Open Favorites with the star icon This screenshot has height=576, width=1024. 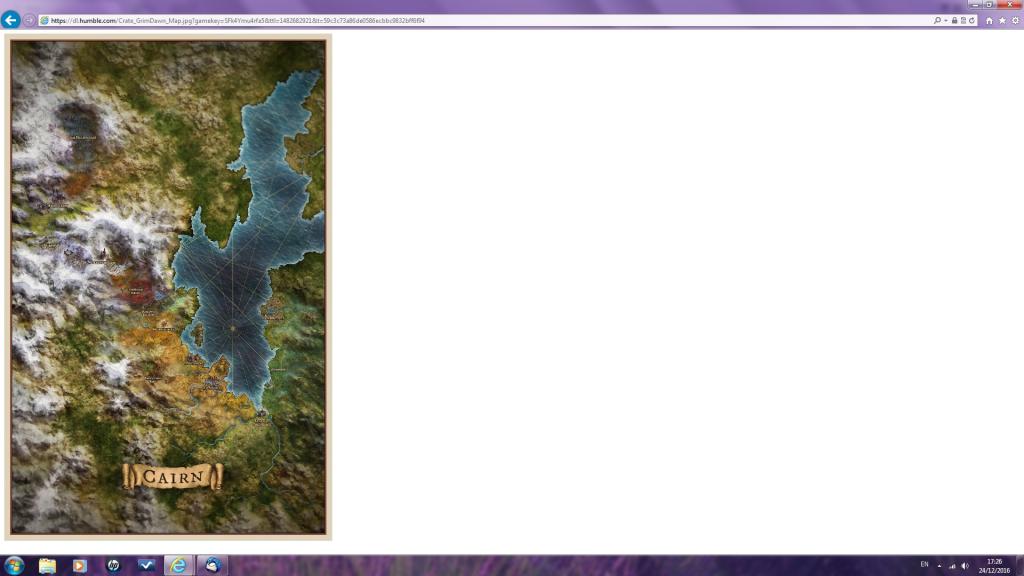(x=1002, y=20)
